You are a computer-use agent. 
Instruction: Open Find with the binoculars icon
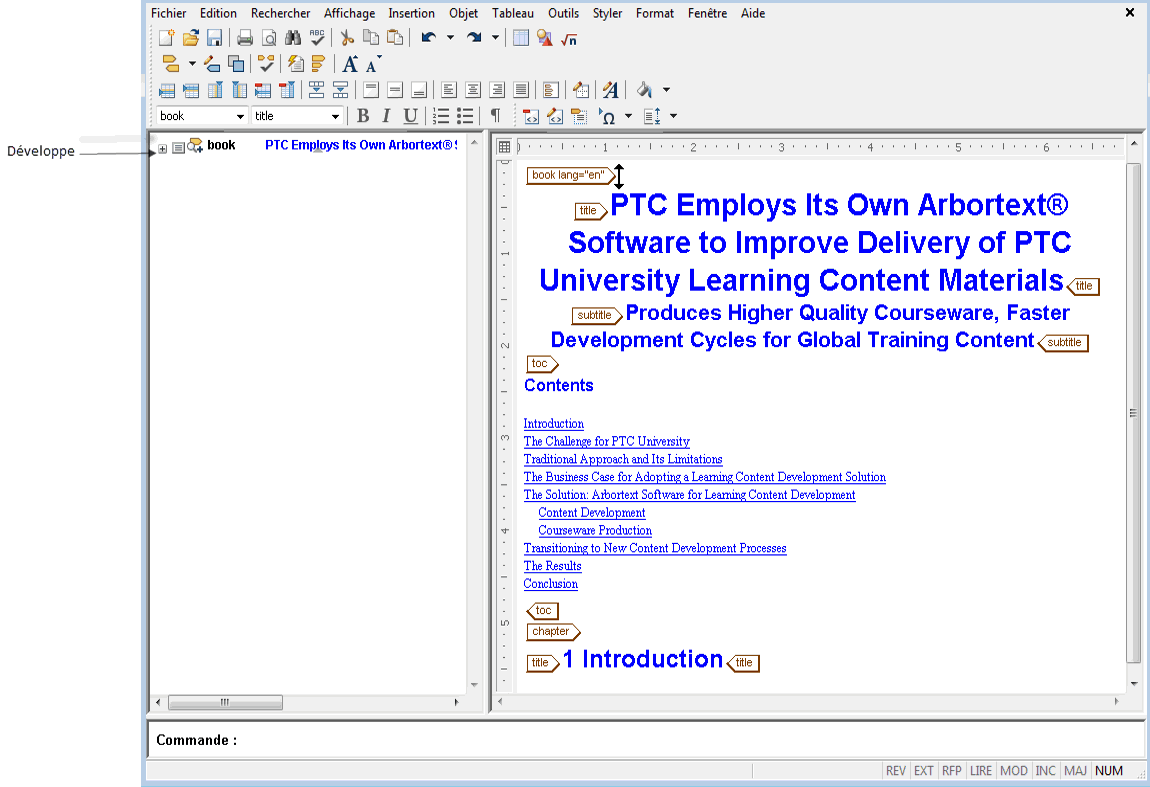pos(293,37)
